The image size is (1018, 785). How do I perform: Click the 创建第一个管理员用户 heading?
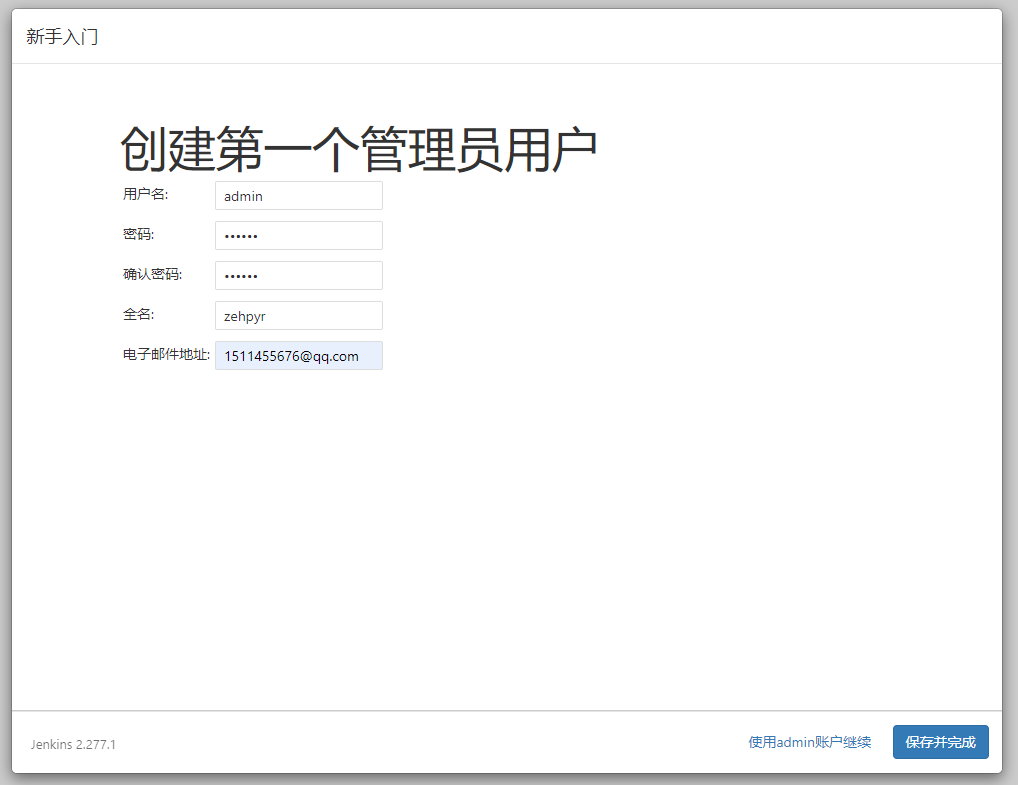point(358,144)
